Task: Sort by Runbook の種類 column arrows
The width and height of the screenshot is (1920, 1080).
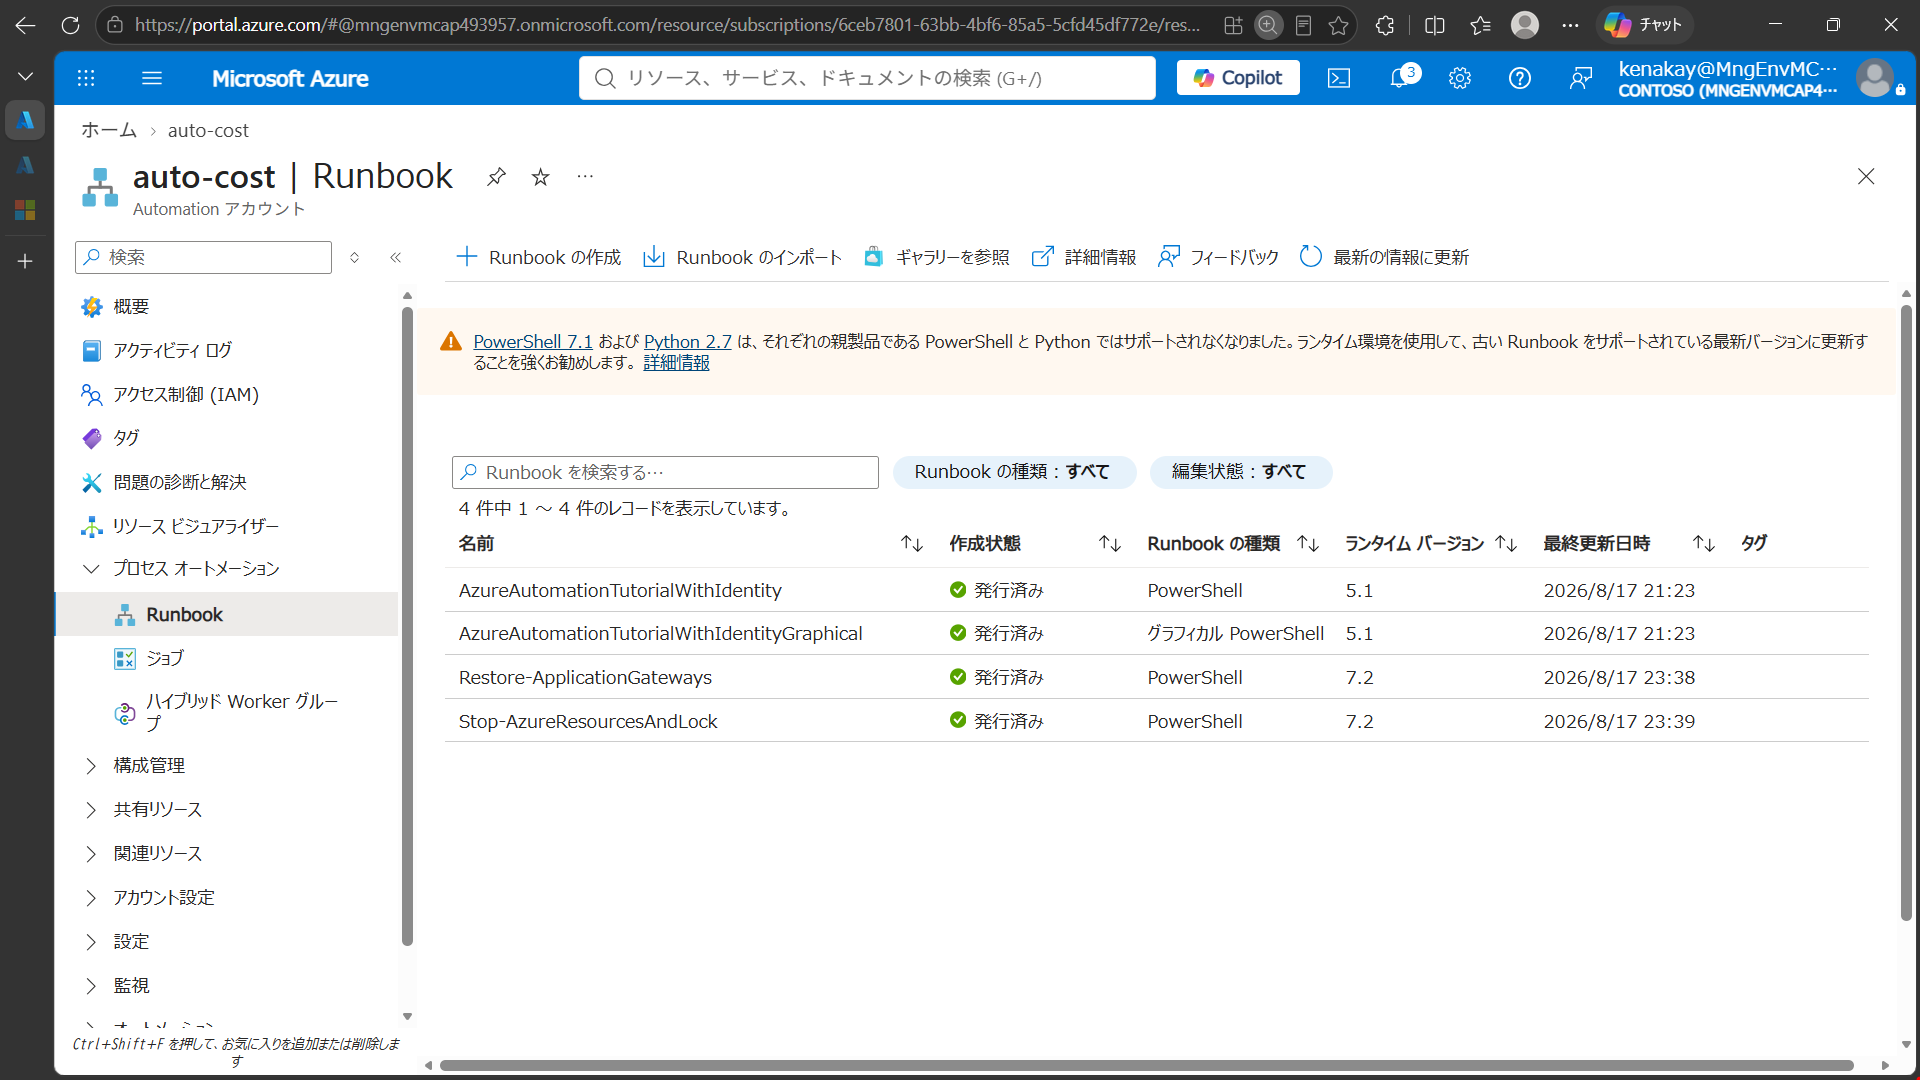Action: (1307, 544)
